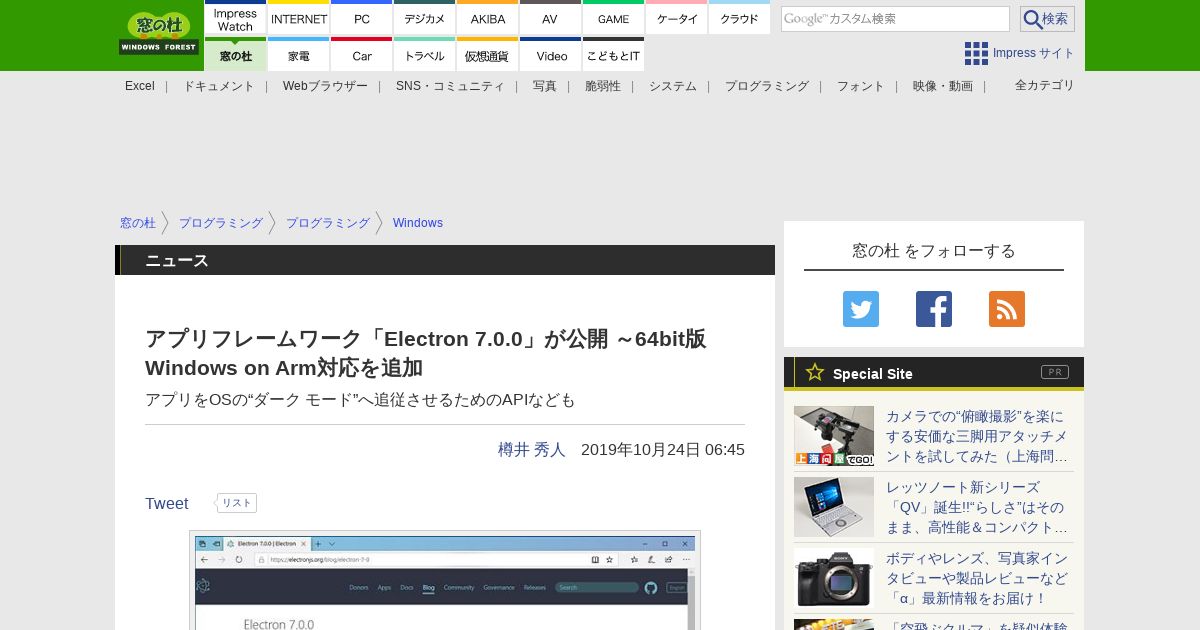Click the Special Site star icon
The width and height of the screenshot is (1200, 630).
[x=815, y=372]
